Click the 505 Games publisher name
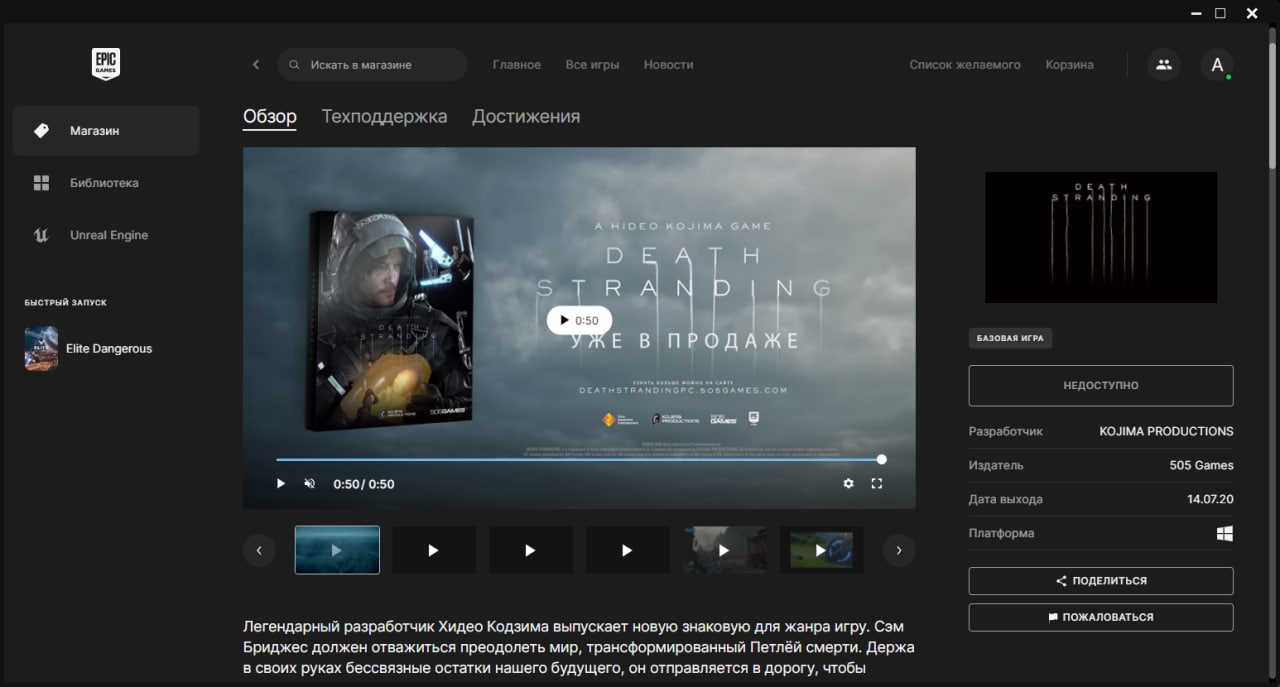The image size is (1280, 687). 1201,465
